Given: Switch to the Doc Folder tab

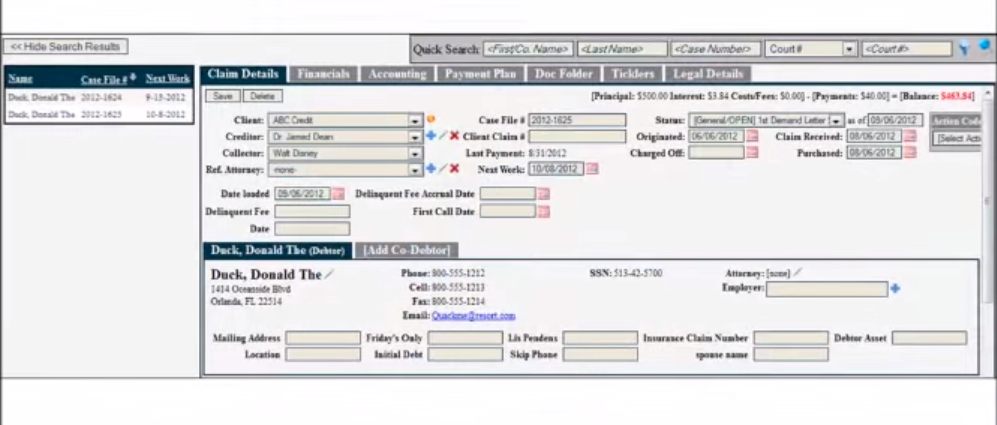Looking at the screenshot, I should [x=563, y=74].
